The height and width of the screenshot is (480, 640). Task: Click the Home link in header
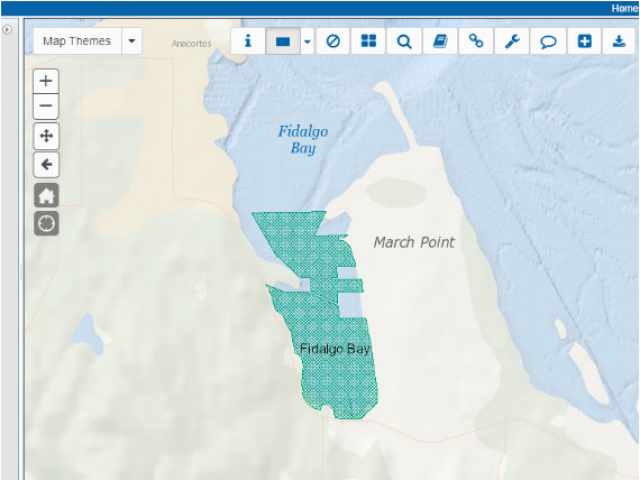(x=625, y=8)
